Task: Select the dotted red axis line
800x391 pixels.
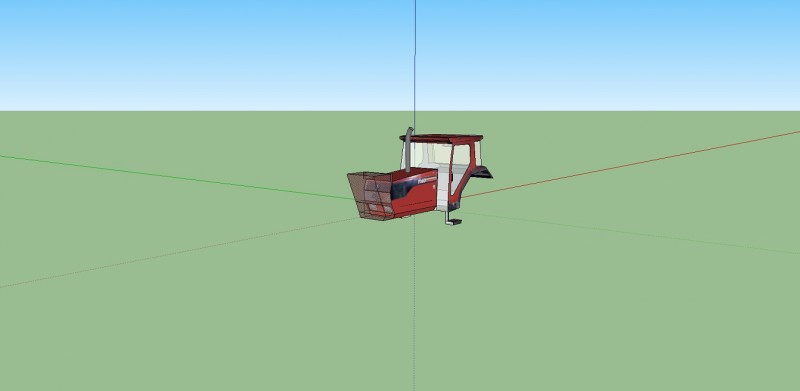Action: 179,253
